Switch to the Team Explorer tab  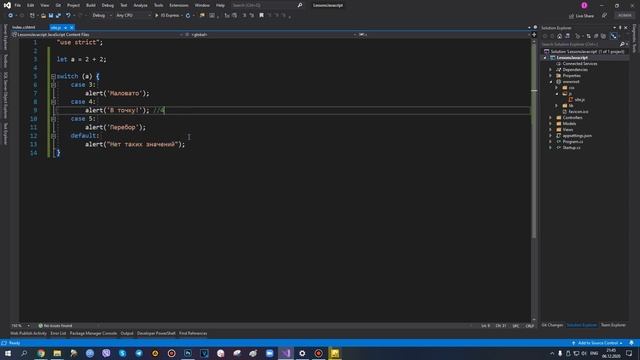[613, 325]
